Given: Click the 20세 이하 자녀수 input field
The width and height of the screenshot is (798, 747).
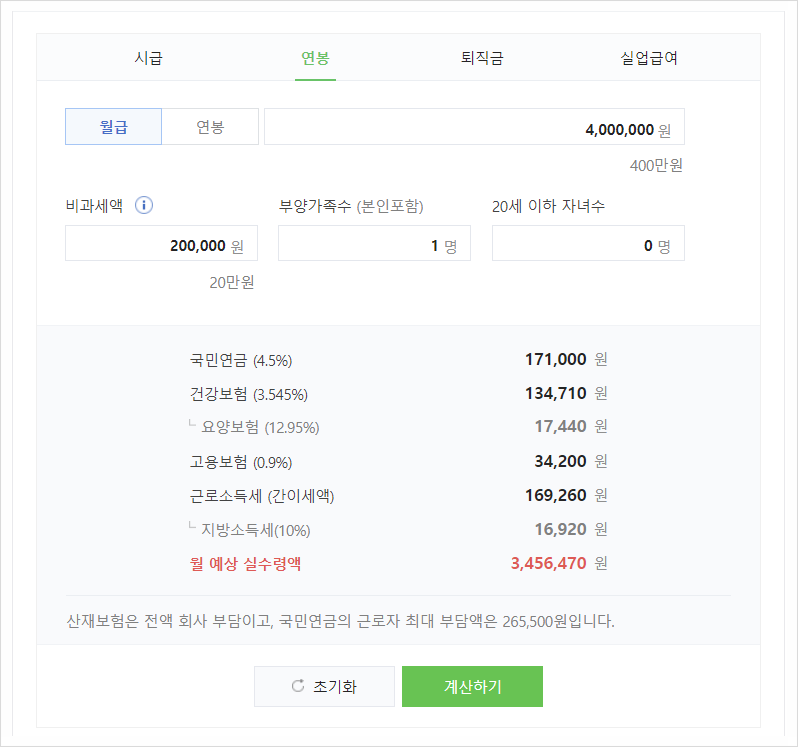Looking at the screenshot, I should pos(588,243).
